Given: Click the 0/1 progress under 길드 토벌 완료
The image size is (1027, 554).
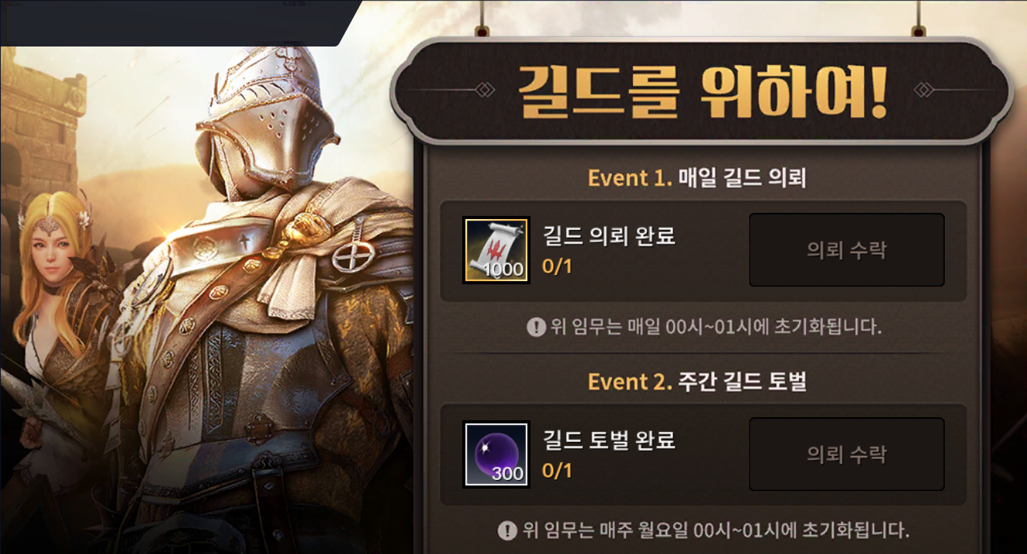Looking at the screenshot, I should pyautogui.click(x=557, y=471).
